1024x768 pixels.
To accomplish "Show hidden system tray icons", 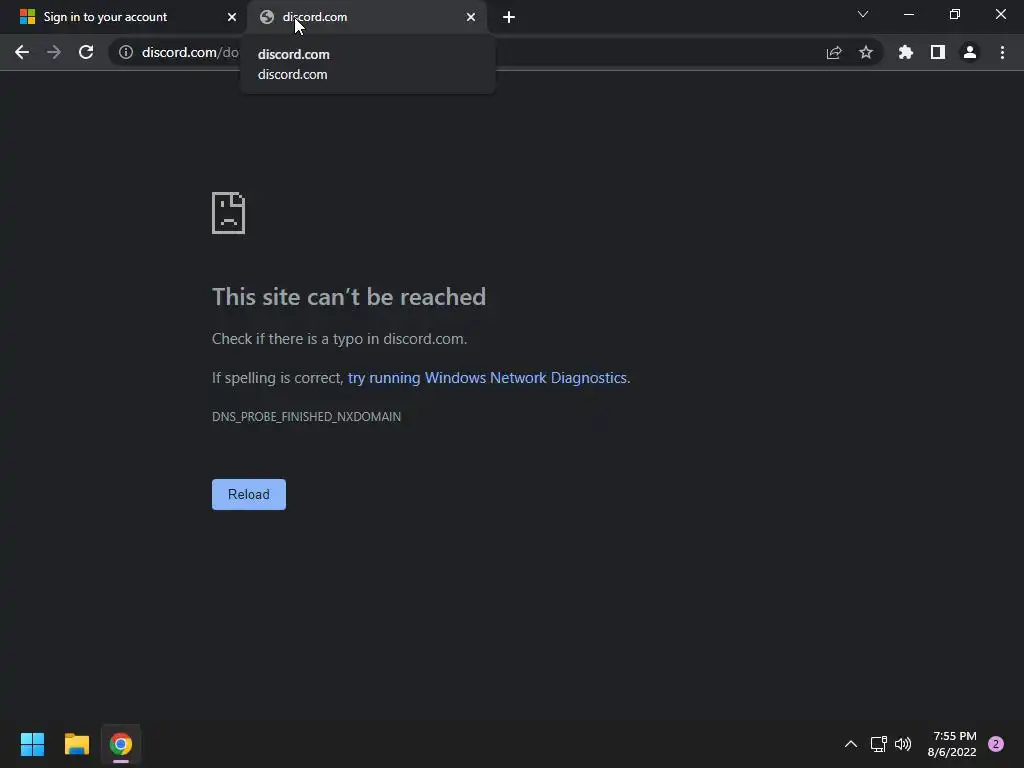I will pos(851,744).
